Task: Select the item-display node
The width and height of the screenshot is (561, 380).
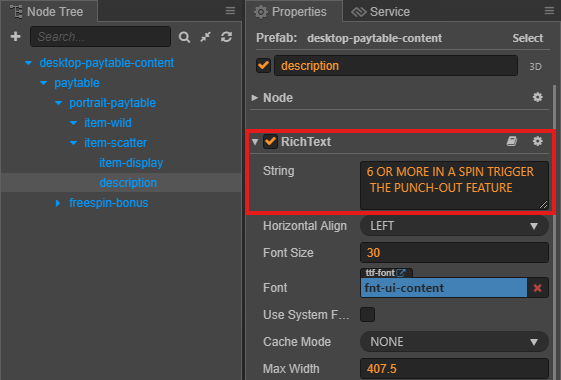Action: tap(131, 163)
